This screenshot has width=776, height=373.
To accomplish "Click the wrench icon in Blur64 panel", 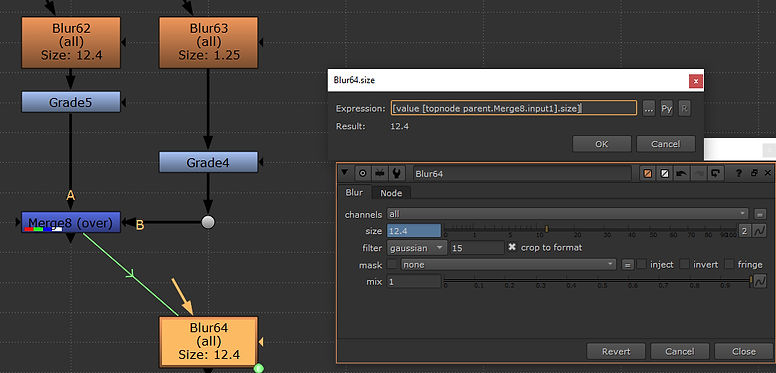I will pos(396,173).
